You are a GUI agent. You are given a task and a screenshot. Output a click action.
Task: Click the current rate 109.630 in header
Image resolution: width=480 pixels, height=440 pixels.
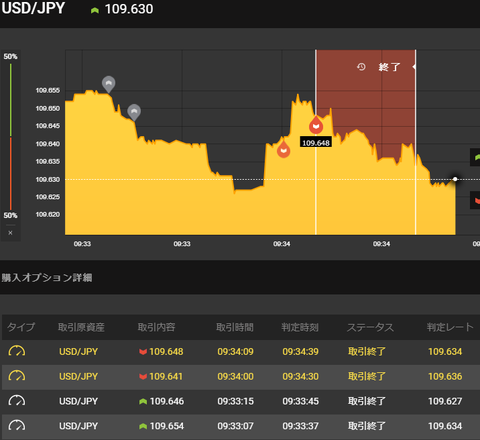[129, 9]
